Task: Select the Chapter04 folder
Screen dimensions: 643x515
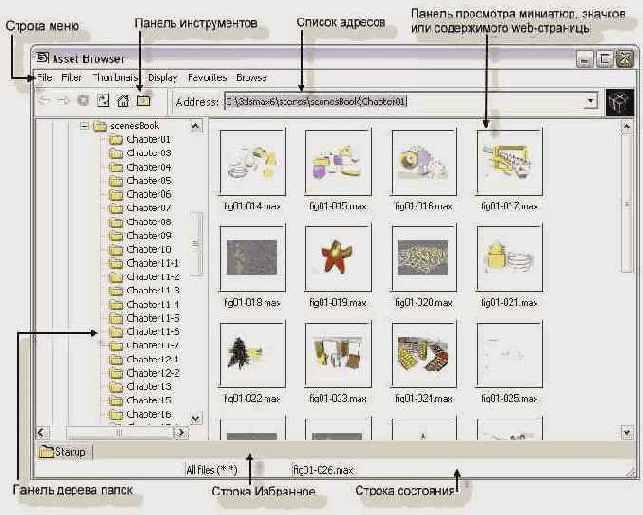Action: point(140,167)
